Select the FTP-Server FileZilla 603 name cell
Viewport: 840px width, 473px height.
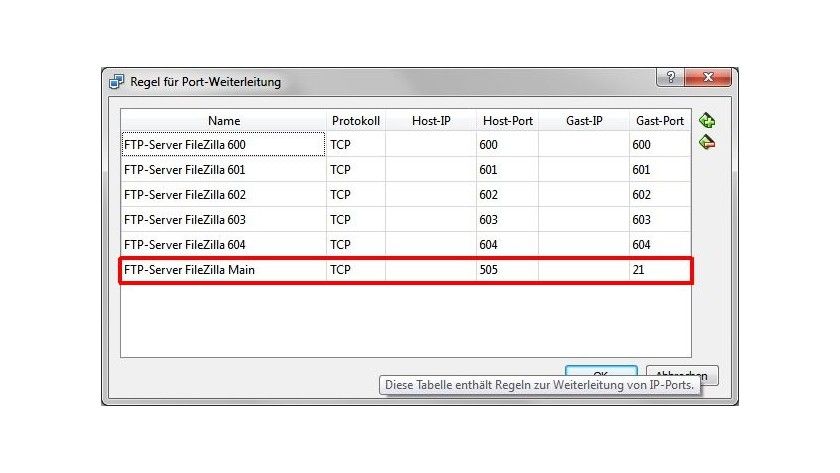(223, 220)
